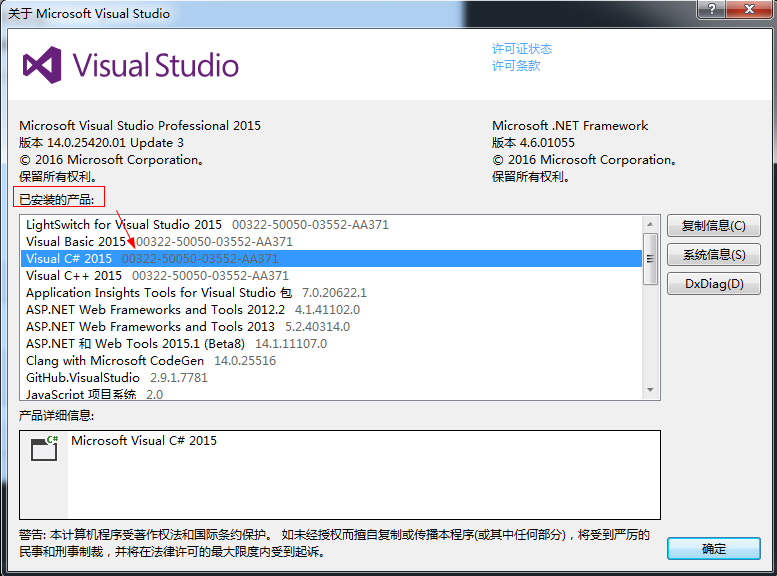The image size is (777, 576).
Task: Select Clang with Microsoft CodeGen row
Action: pos(332,360)
